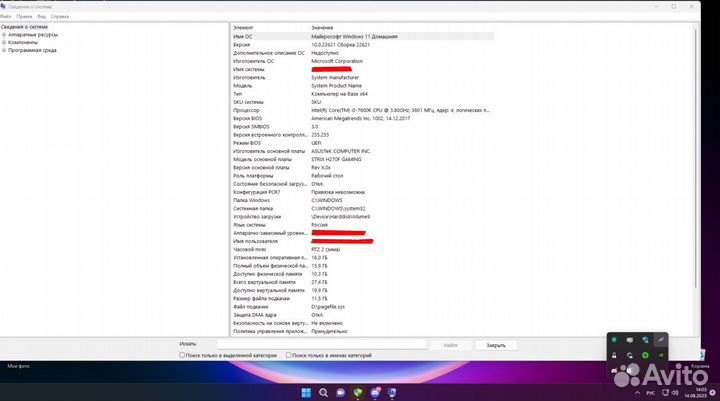The width and height of the screenshot is (720, 401).
Task: Open the purple chat camera taskbar icon
Action: point(340,393)
